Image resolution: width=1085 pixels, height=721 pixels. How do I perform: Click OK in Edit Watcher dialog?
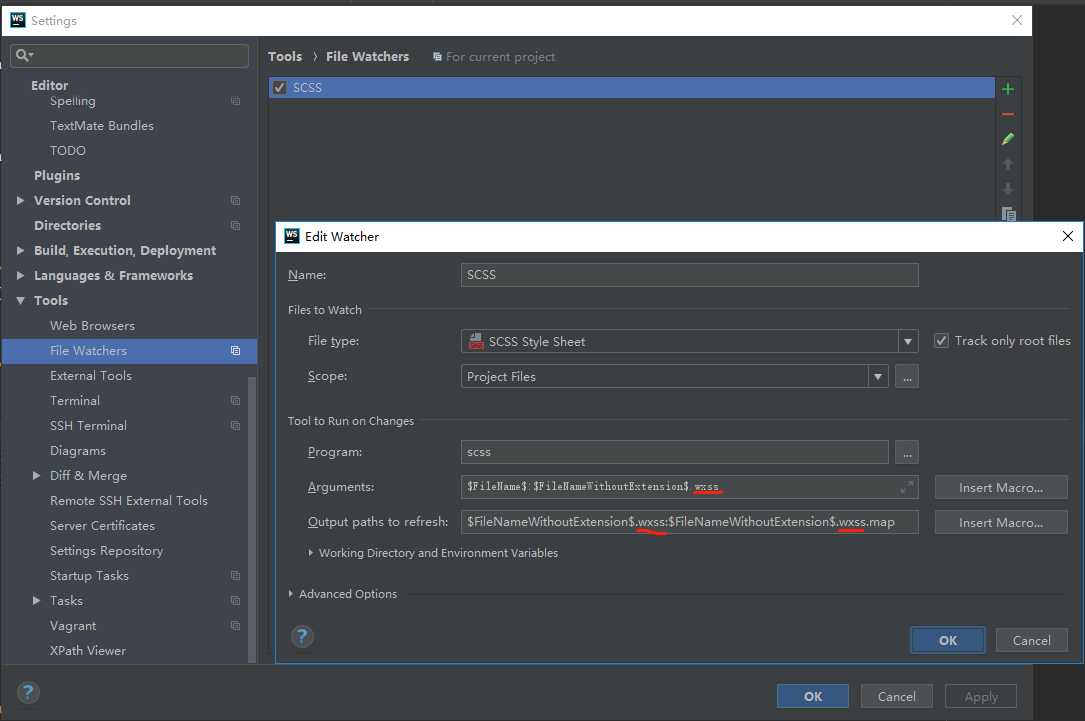pos(947,640)
